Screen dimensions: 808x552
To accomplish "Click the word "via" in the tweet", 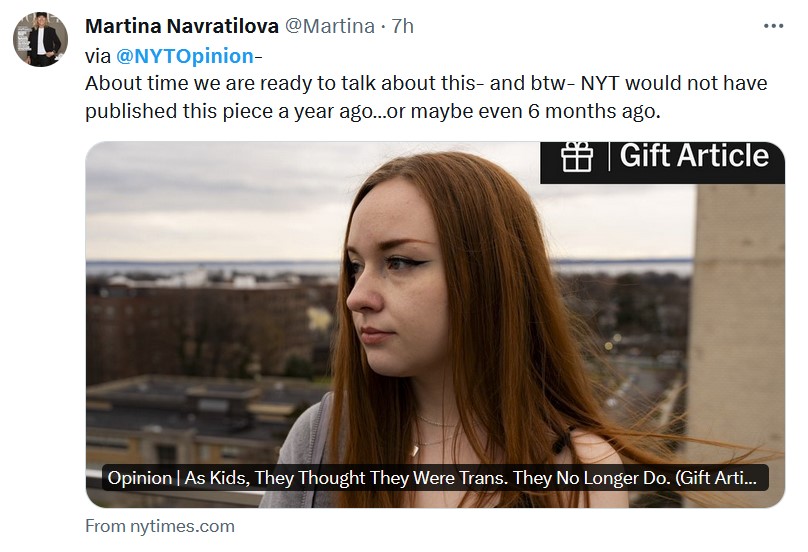I will 98,55.
